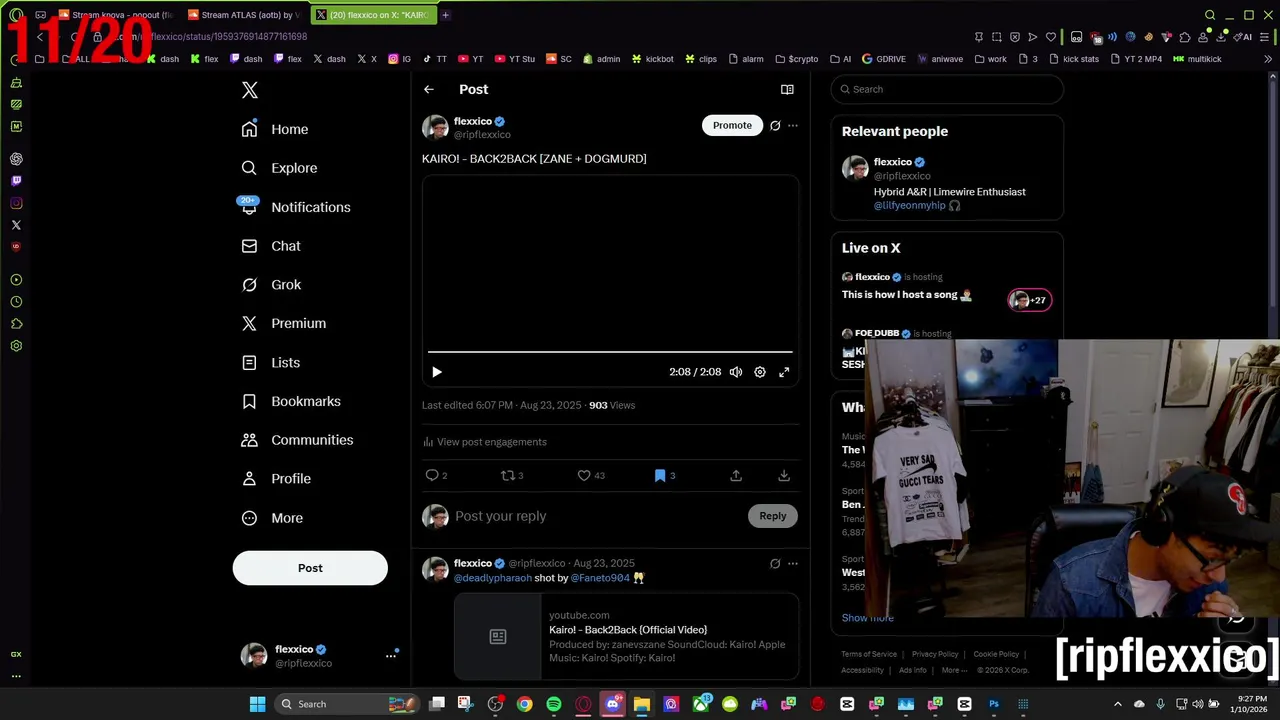Enter fullscreen on the video
This screenshot has height=720, width=1280.
pos(784,372)
